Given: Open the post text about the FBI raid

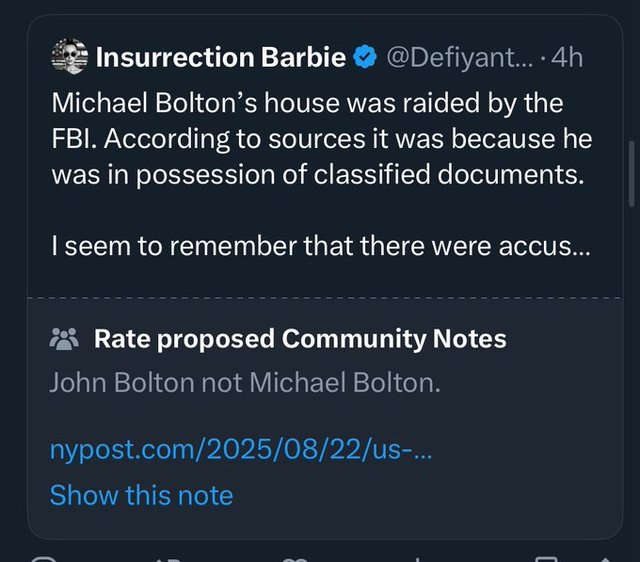Looking at the screenshot, I should click(320, 140).
